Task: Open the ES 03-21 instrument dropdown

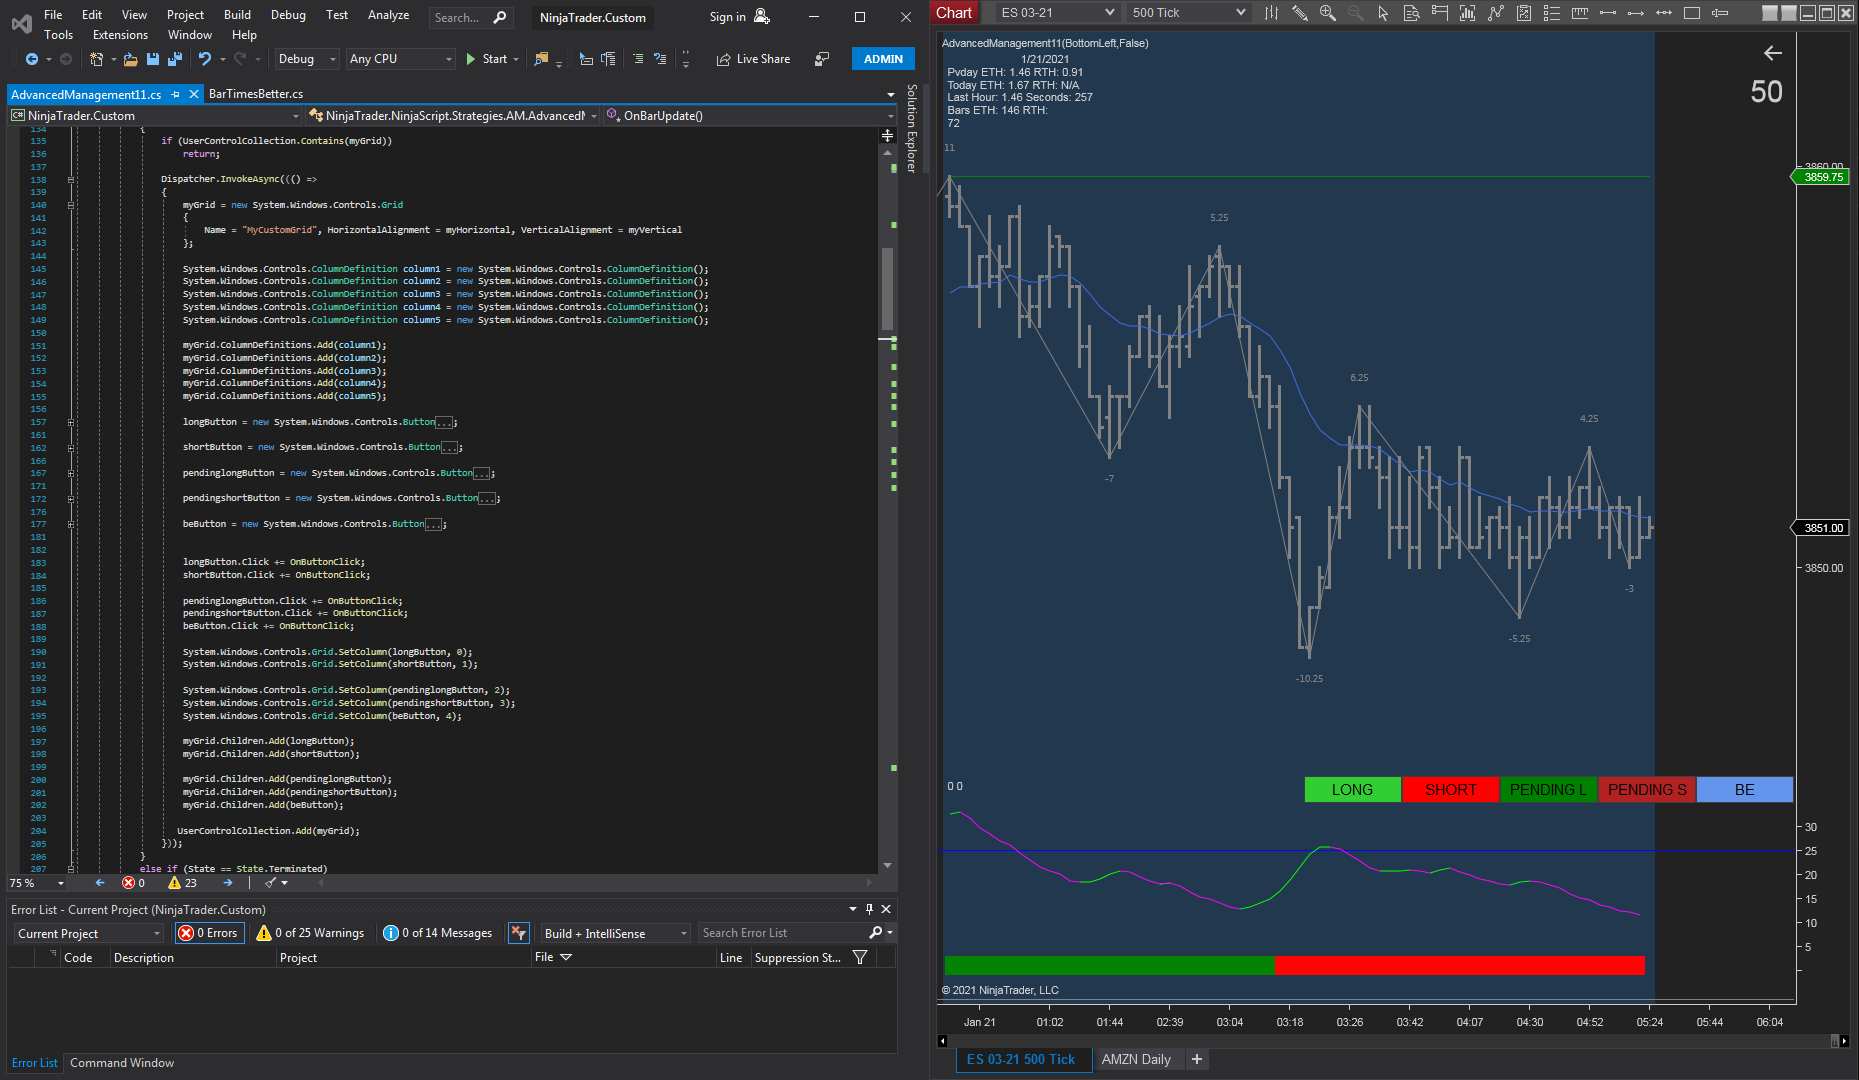Action: tap(1056, 13)
